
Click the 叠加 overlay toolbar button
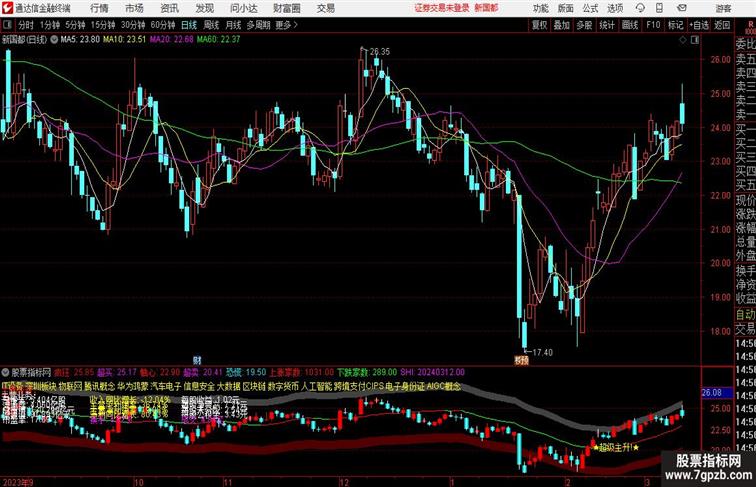[x=562, y=25]
